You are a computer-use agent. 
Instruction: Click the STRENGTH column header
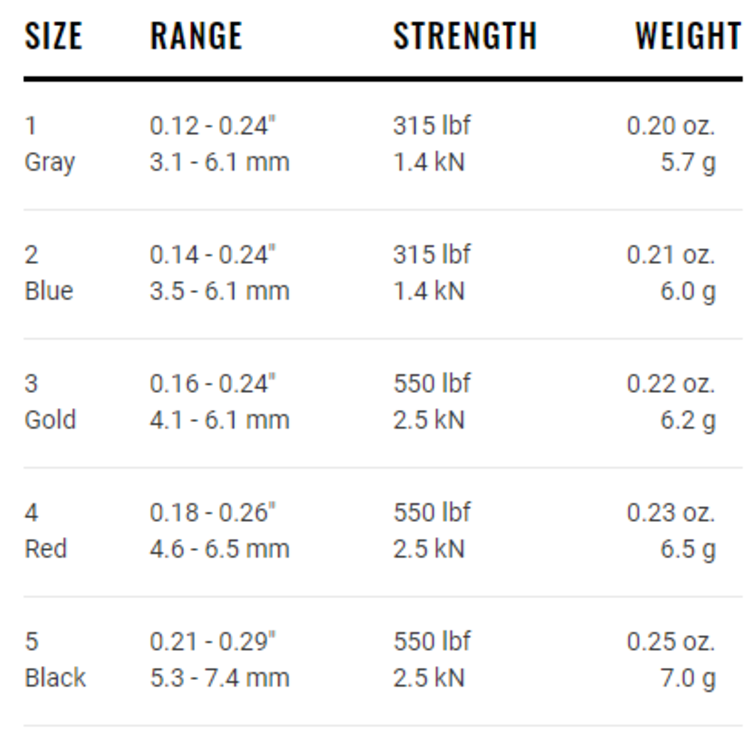point(465,37)
